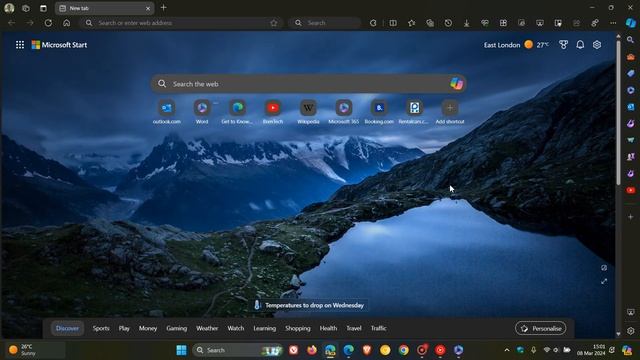This screenshot has width=640, height=360.
Task: Open sidebar settings gear at bottom
Action: pyautogui.click(x=631, y=331)
